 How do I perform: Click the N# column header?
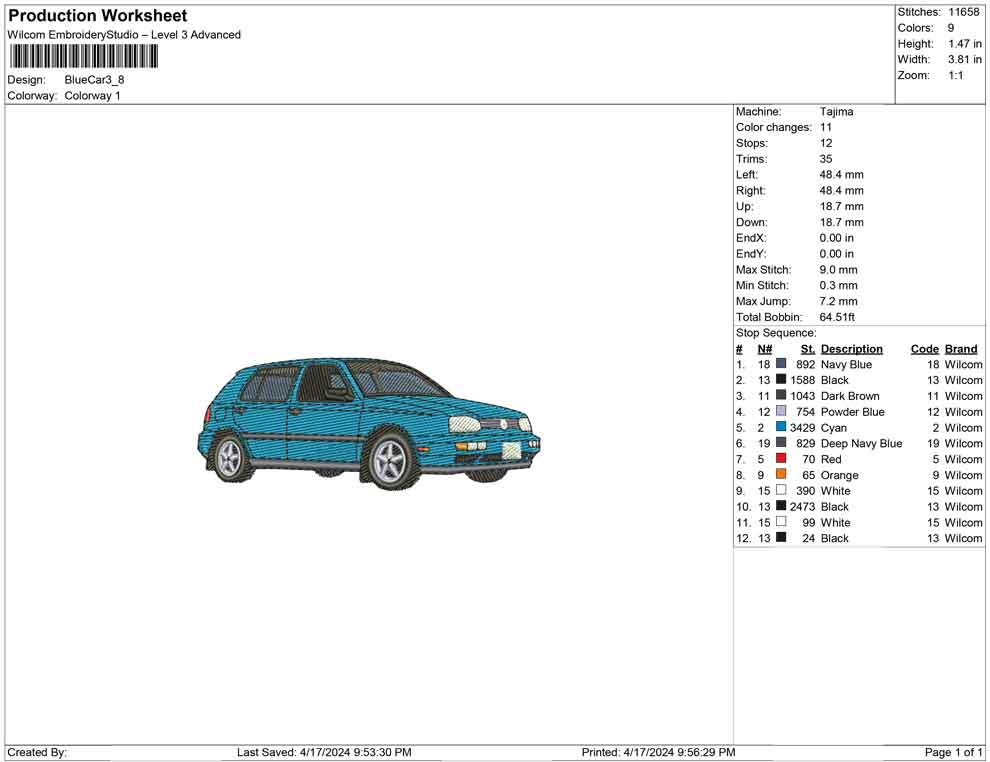coord(765,349)
